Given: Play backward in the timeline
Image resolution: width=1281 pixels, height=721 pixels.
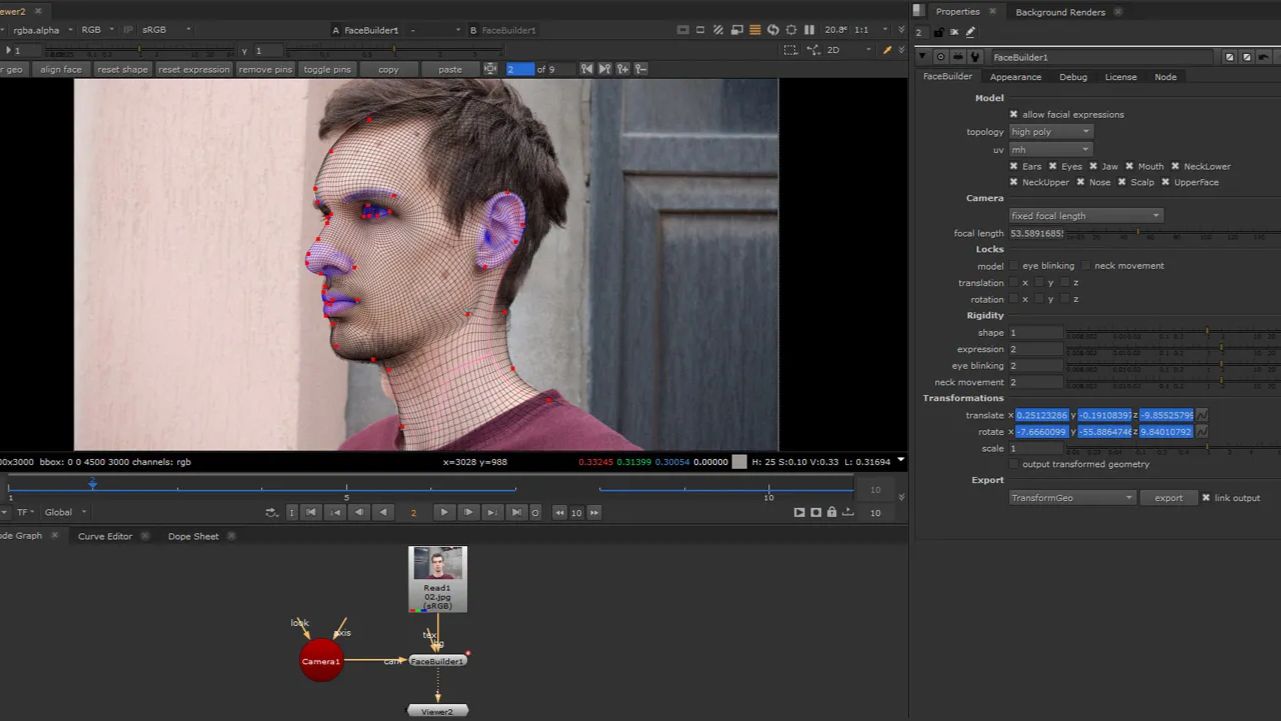Looking at the screenshot, I should coord(383,512).
